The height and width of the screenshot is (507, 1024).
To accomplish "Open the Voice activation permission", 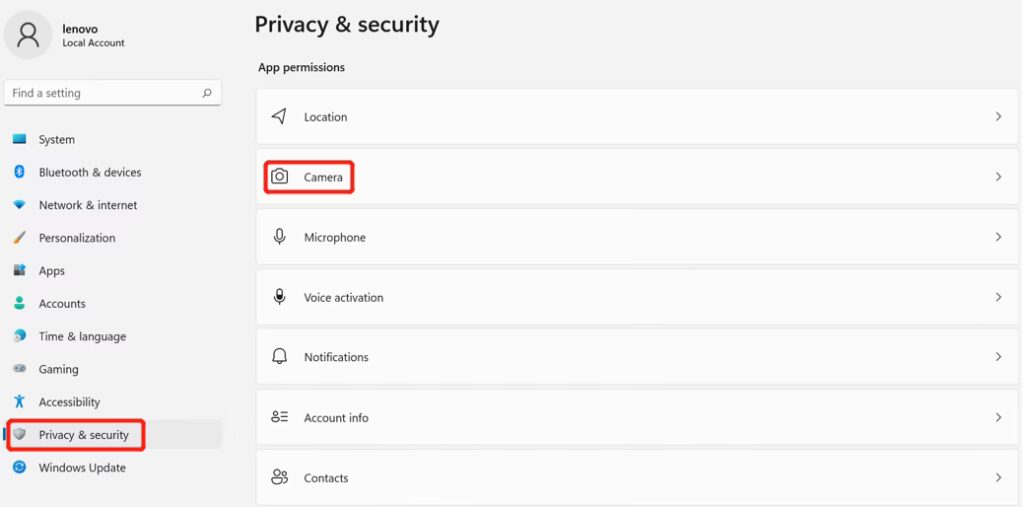I will pos(344,297).
